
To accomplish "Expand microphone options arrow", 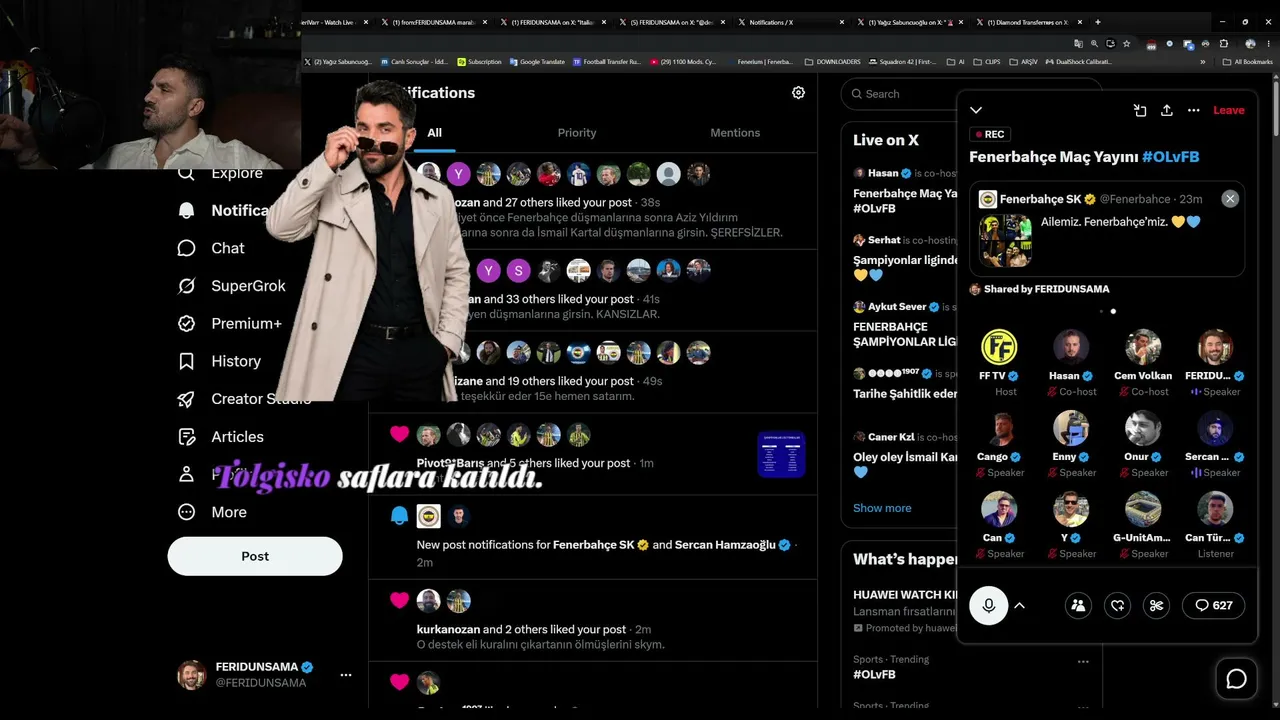I will [x=1019, y=605].
